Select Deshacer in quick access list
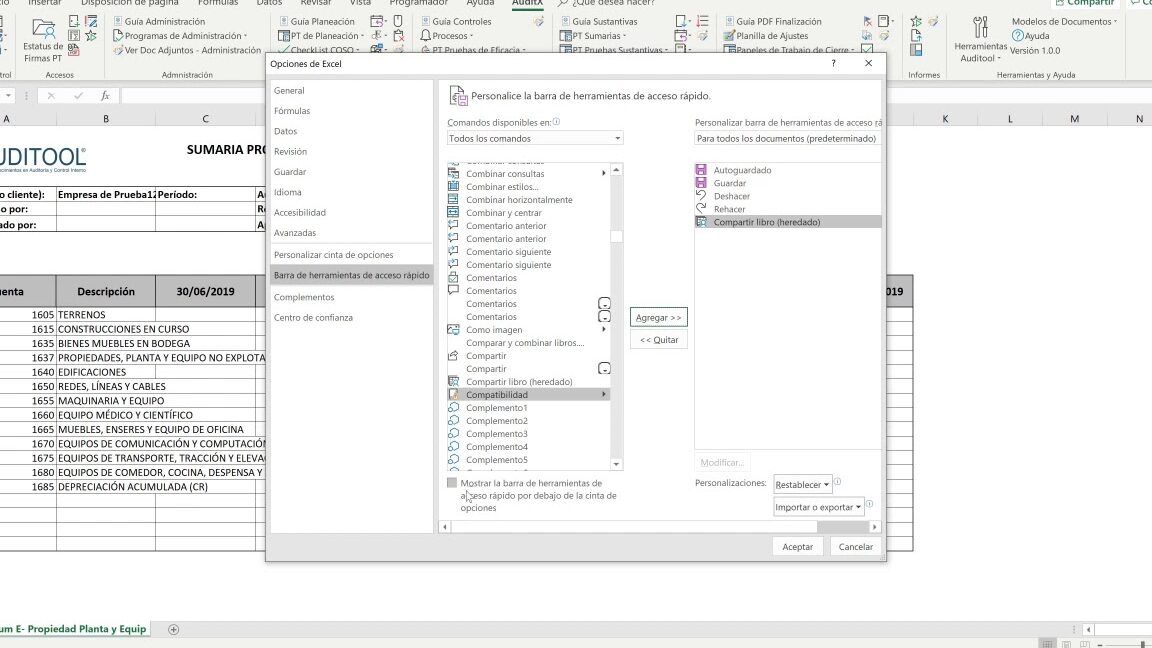1152x648 pixels. pos(788,196)
